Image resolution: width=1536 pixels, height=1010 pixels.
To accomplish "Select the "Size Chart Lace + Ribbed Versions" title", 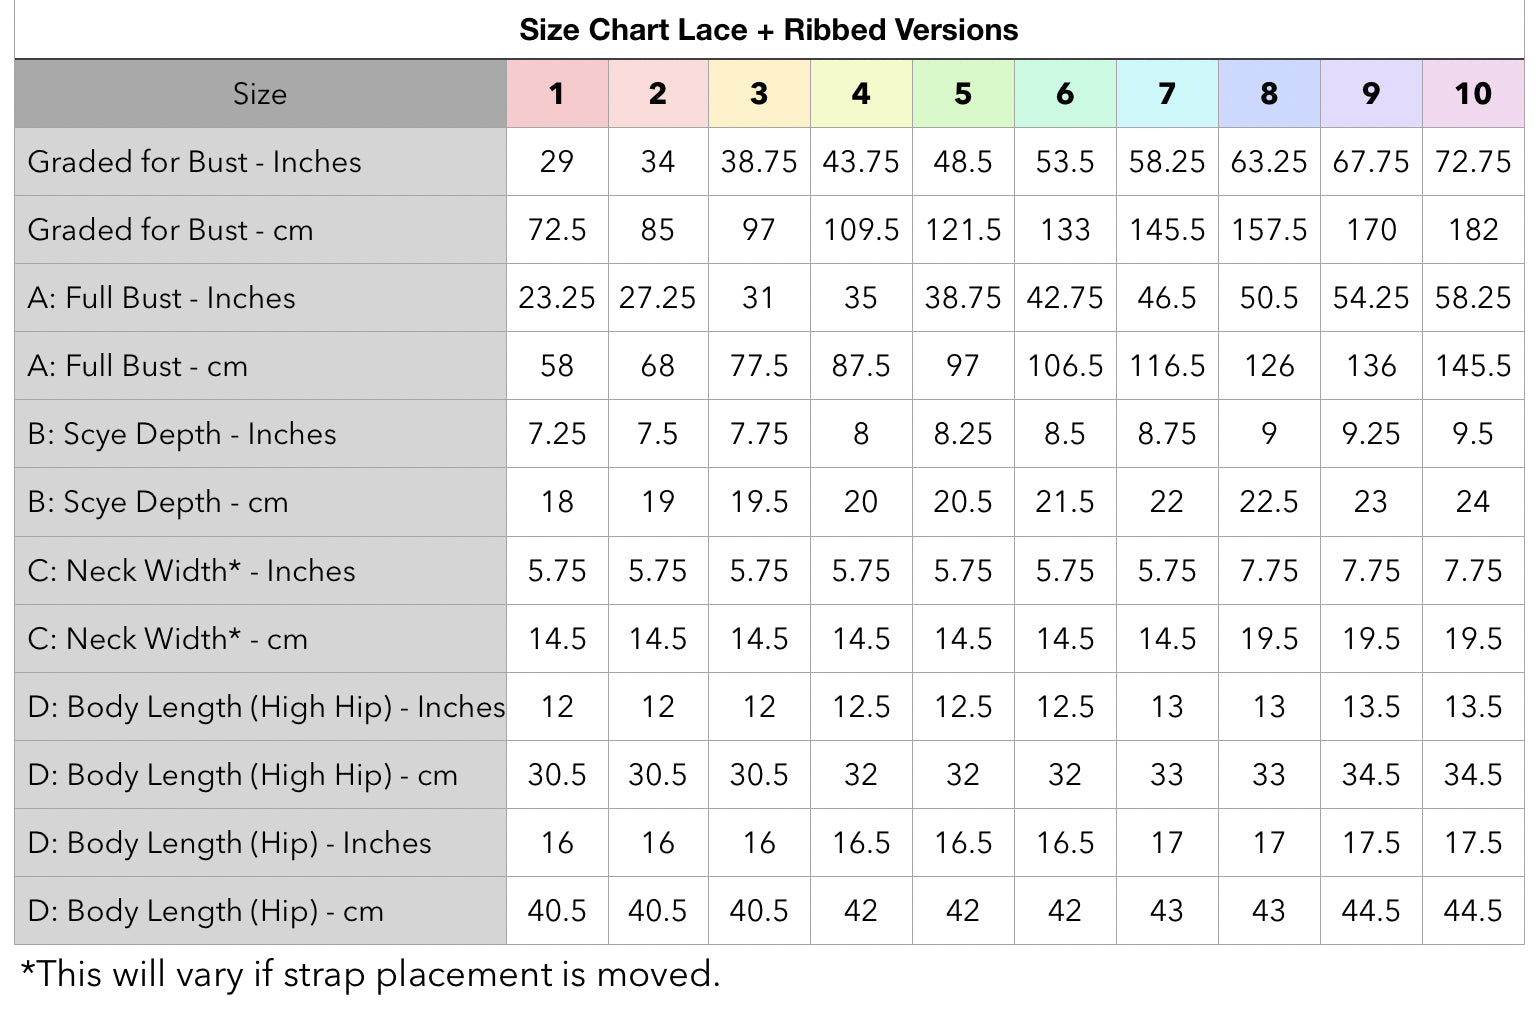I will click(768, 30).
